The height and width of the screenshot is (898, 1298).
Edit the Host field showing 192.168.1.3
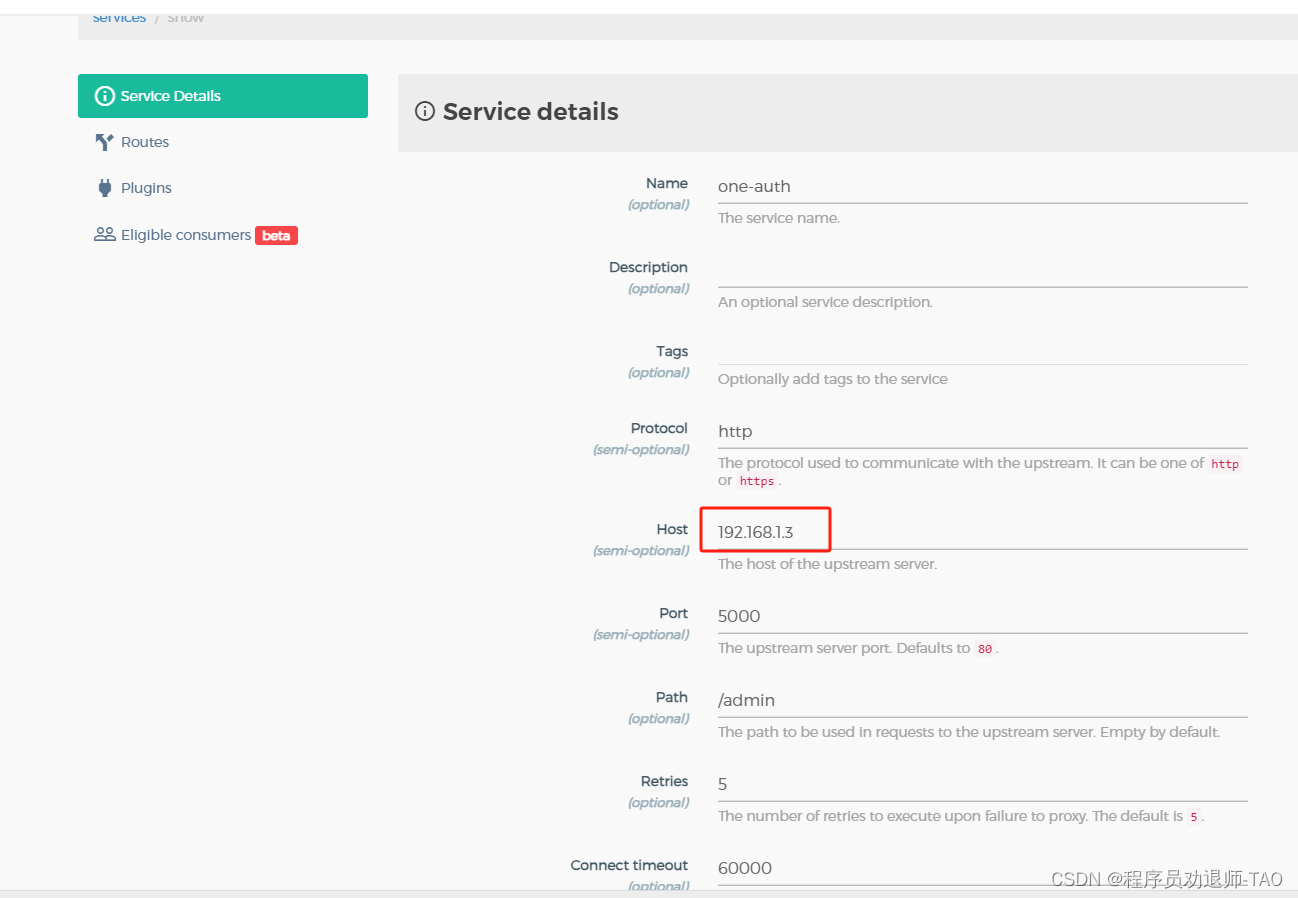click(x=983, y=533)
